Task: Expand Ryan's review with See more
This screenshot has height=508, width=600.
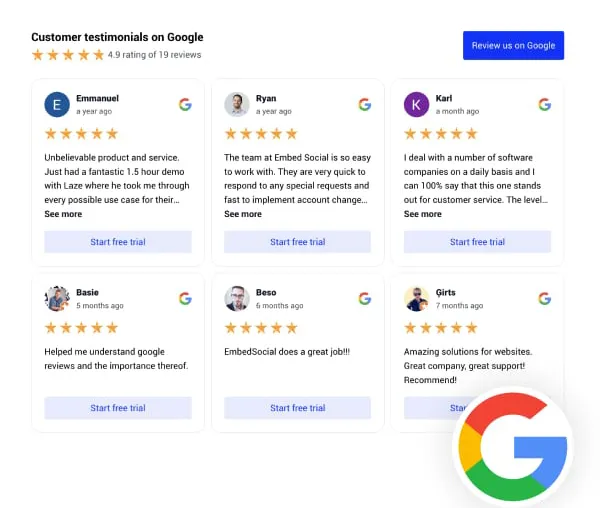Action: tap(243, 214)
